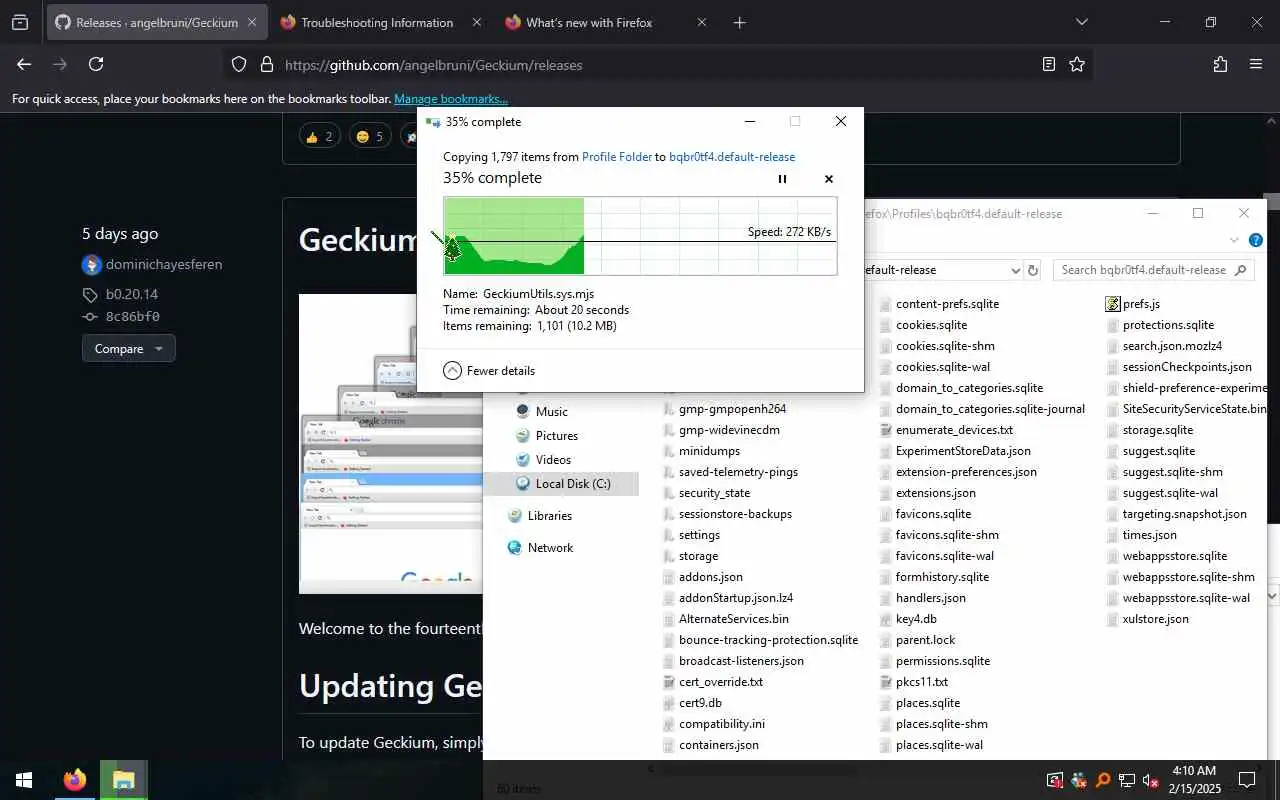Open the Compare dropdown
Screen dimensions: 1280x800
(129, 348)
